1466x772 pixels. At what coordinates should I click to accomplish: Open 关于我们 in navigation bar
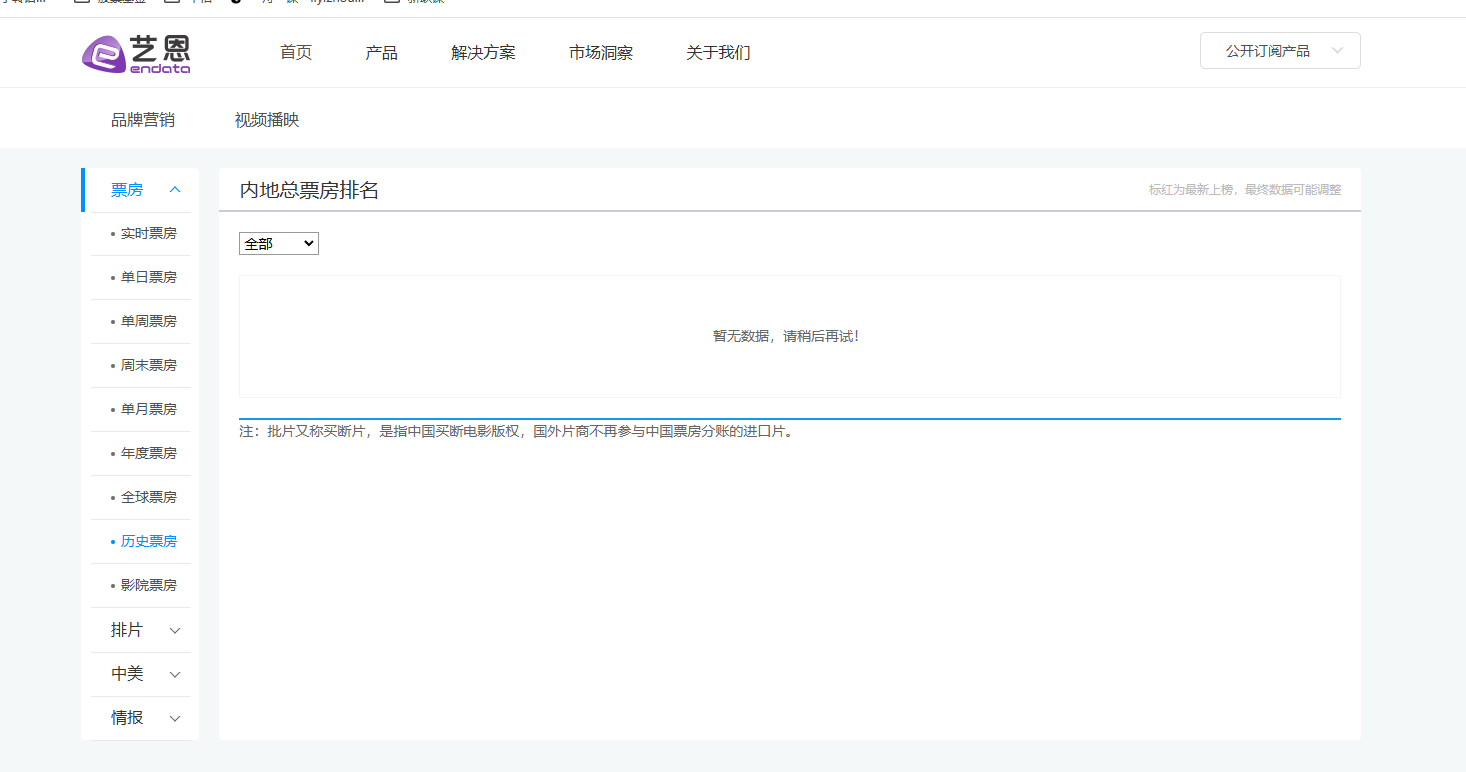click(x=718, y=53)
